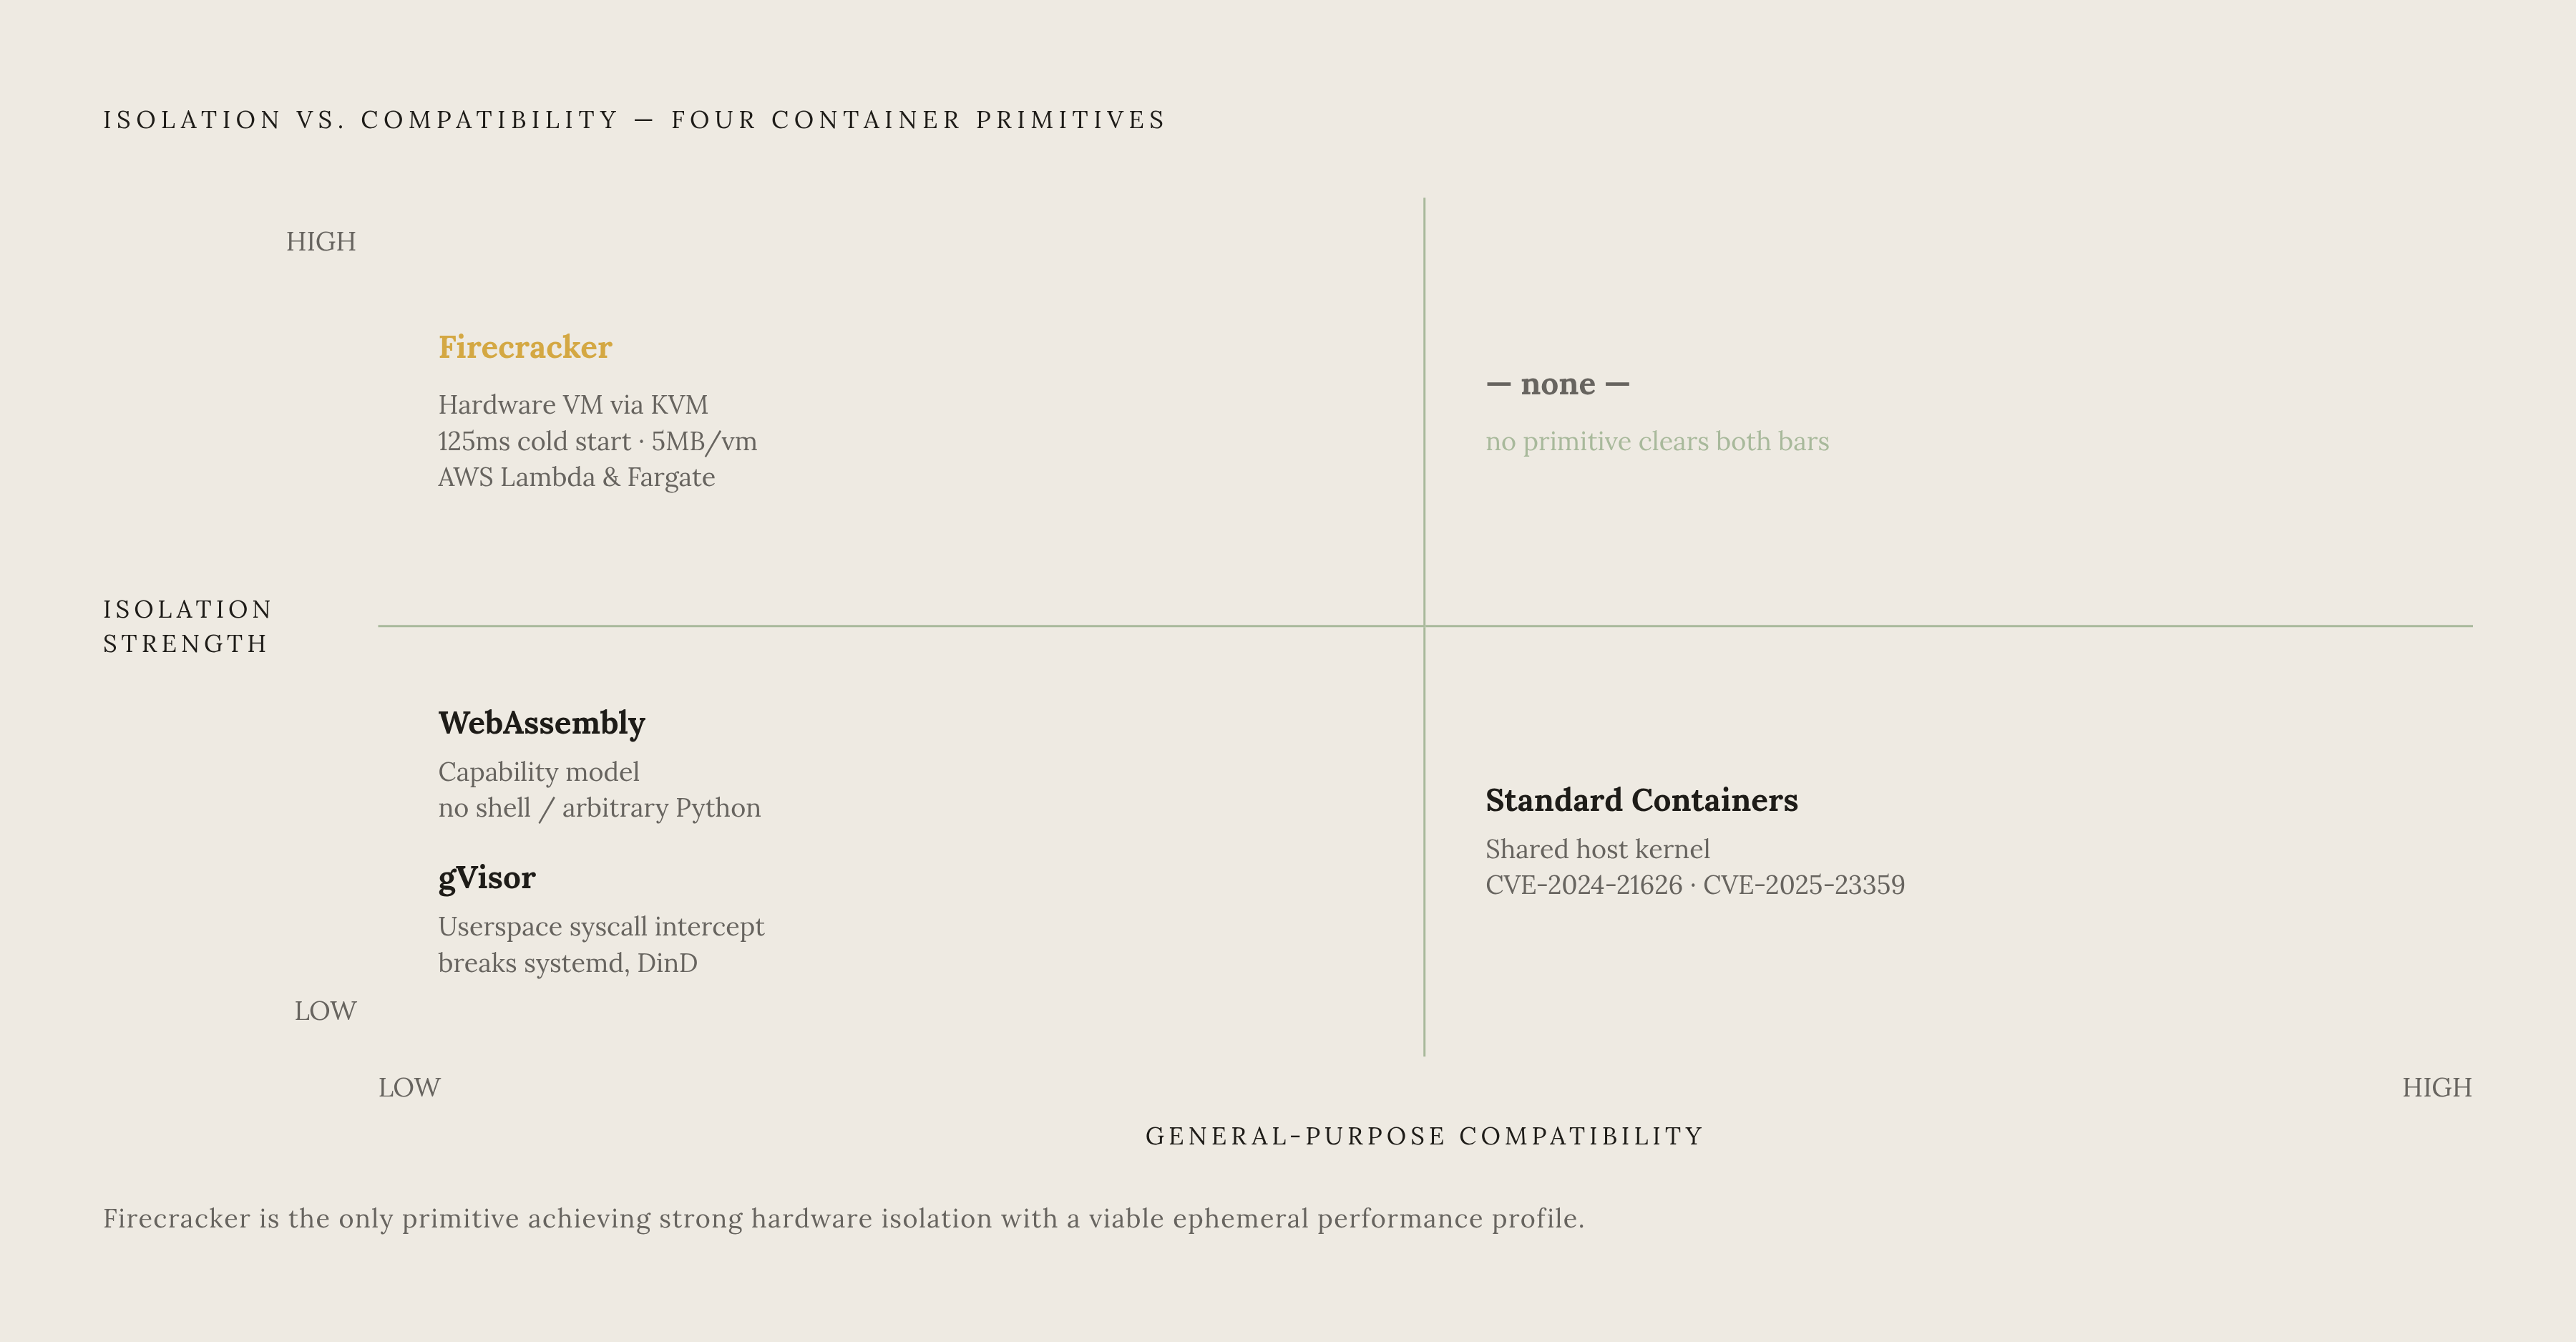Viewport: 2576px width, 1342px height.
Task: Click the CVE-2024-21626 line
Action: tap(1695, 885)
